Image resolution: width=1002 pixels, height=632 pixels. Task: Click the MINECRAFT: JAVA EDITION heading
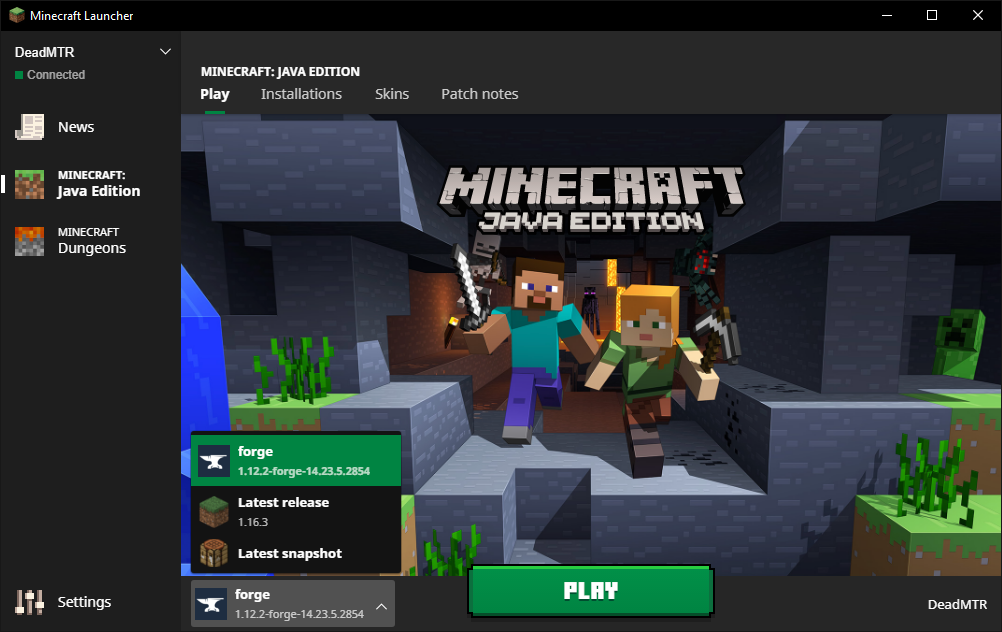(281, 72)
